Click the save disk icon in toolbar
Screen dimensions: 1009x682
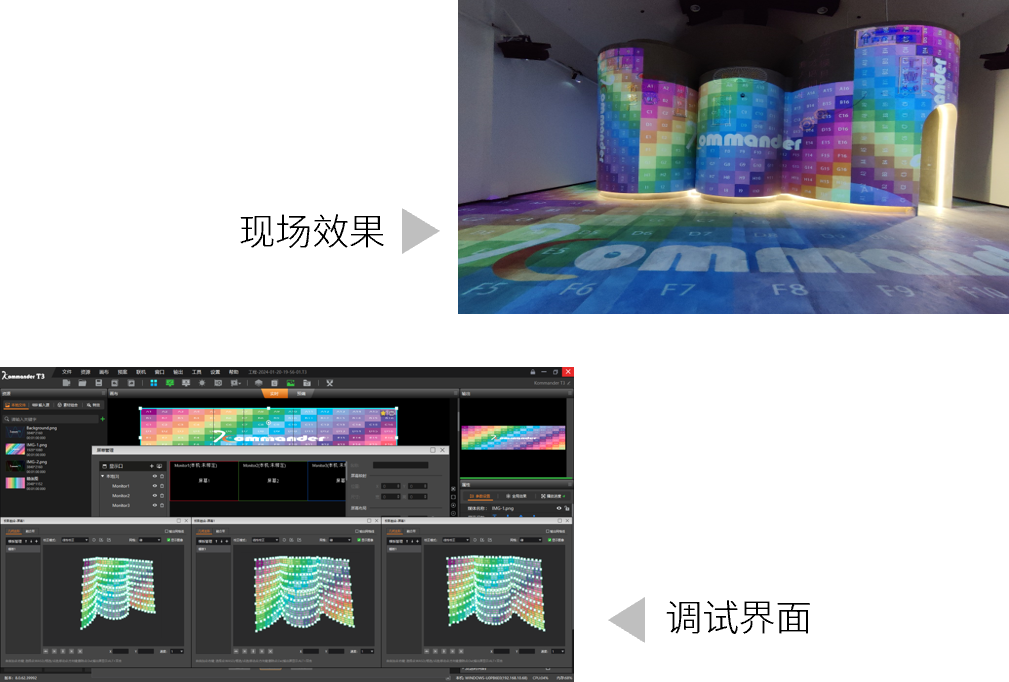pyautogui.click(x=98, y=383)
